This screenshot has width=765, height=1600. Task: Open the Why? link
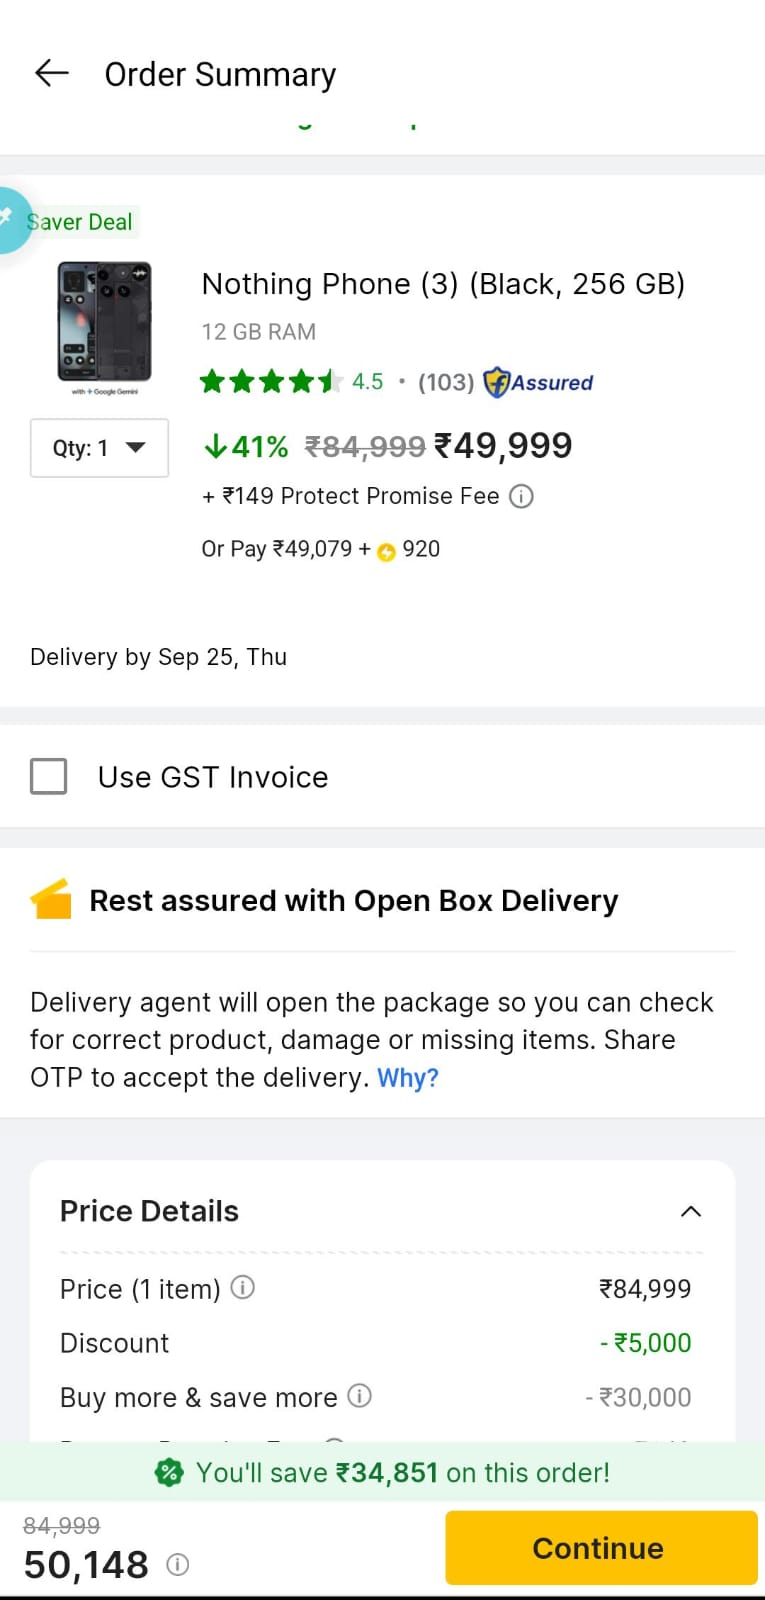407,1078
